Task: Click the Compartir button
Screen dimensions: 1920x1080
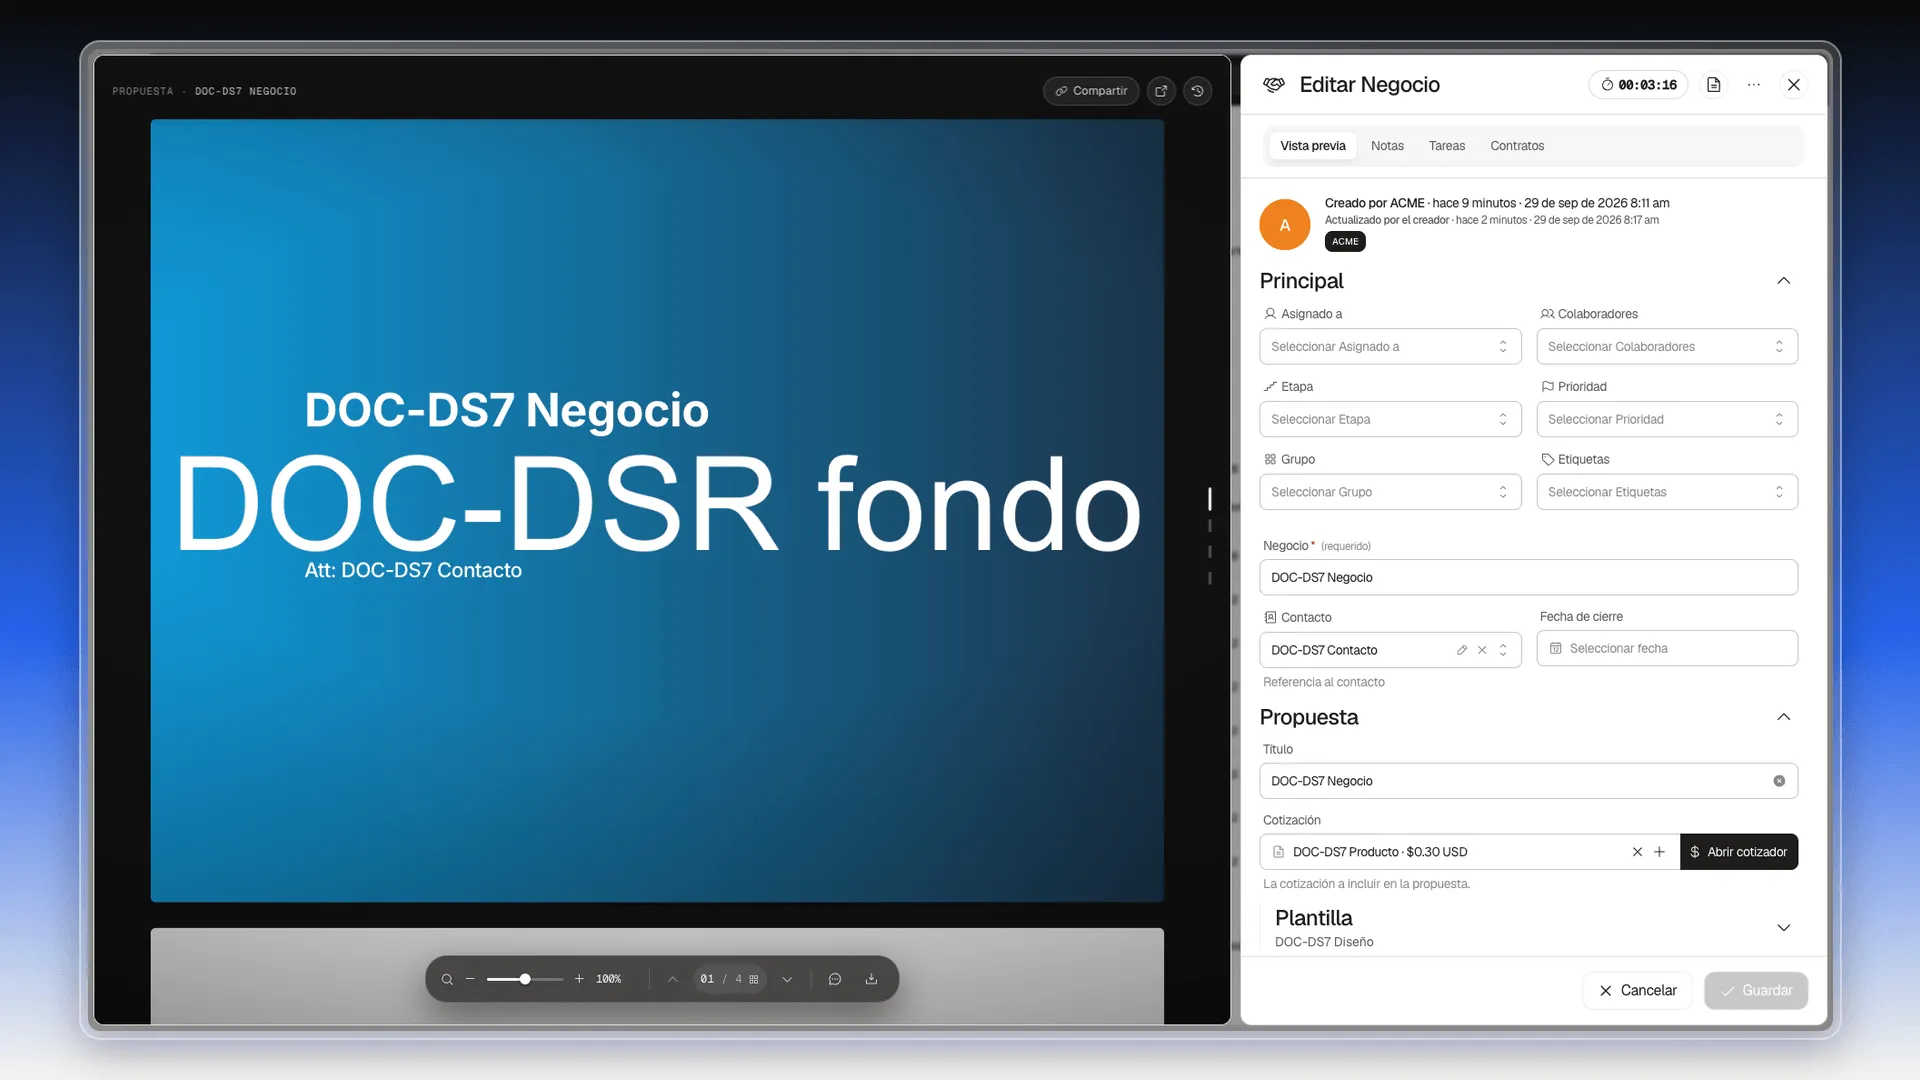Action: (x=1091, y=91)
